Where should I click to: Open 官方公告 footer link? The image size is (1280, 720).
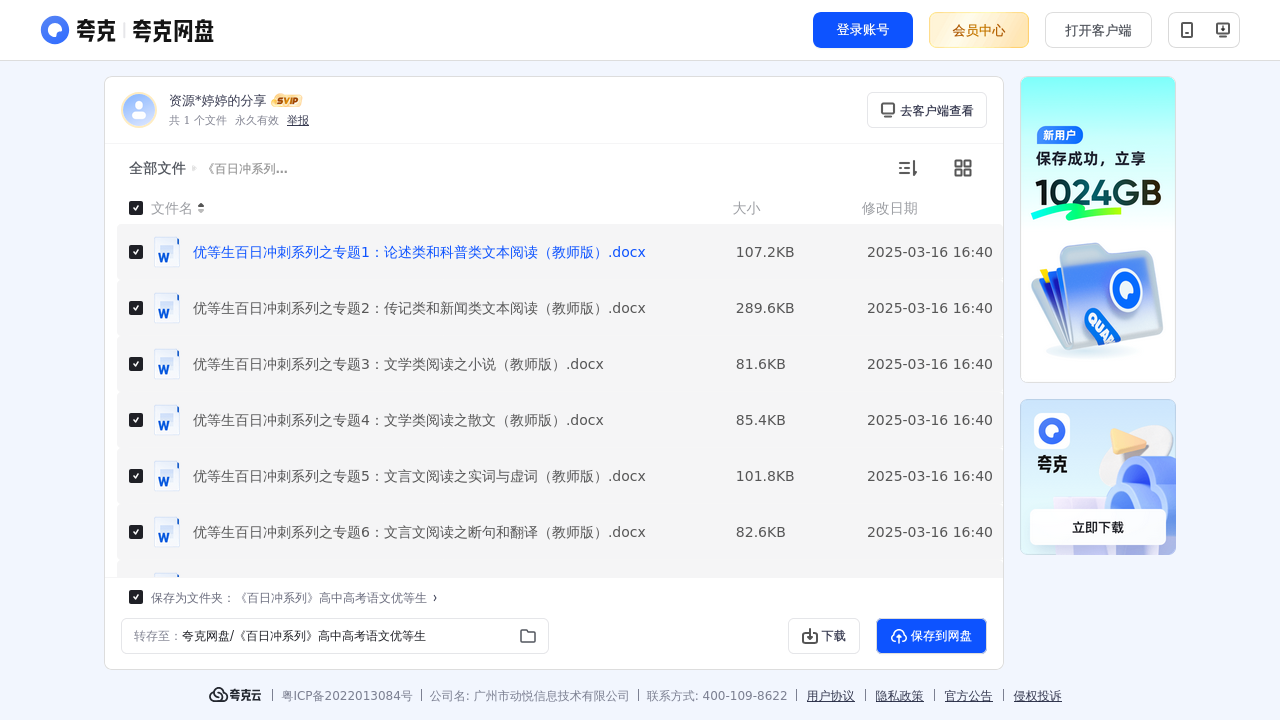(x=969, y=696)
